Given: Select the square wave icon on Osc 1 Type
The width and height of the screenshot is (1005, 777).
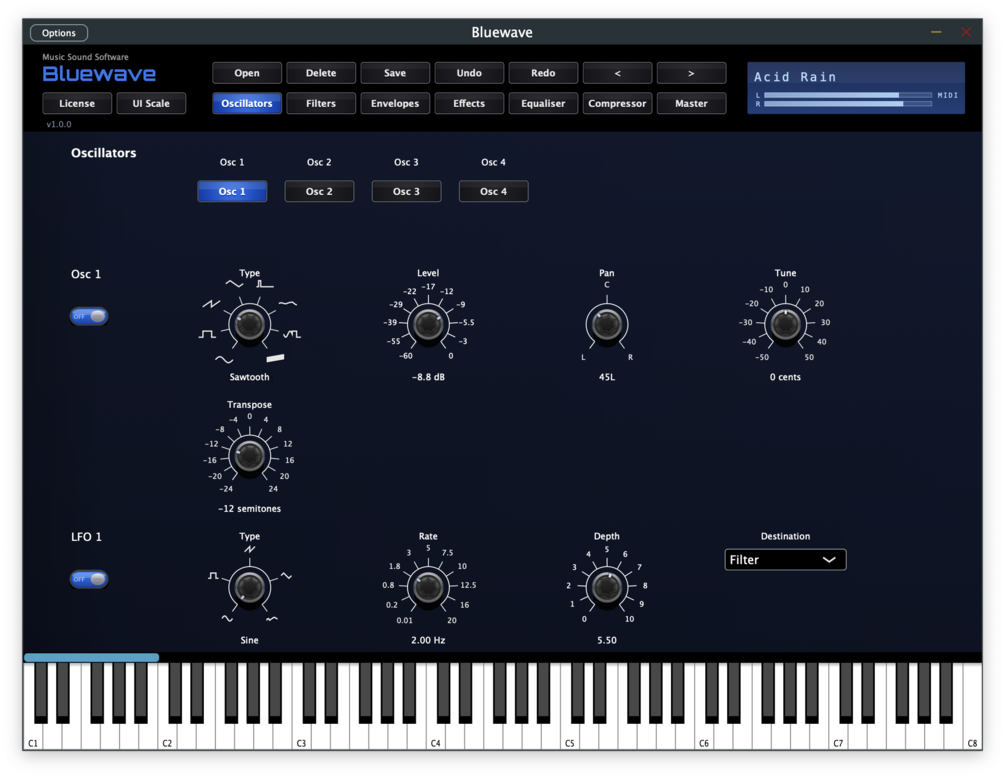Looking at the screenshot, I should (x=207, y=334).
